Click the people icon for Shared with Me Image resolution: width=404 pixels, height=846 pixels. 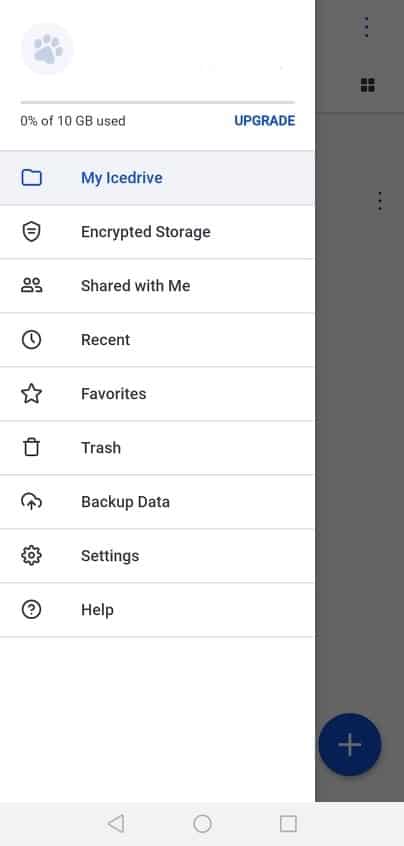tap(31, 285)
